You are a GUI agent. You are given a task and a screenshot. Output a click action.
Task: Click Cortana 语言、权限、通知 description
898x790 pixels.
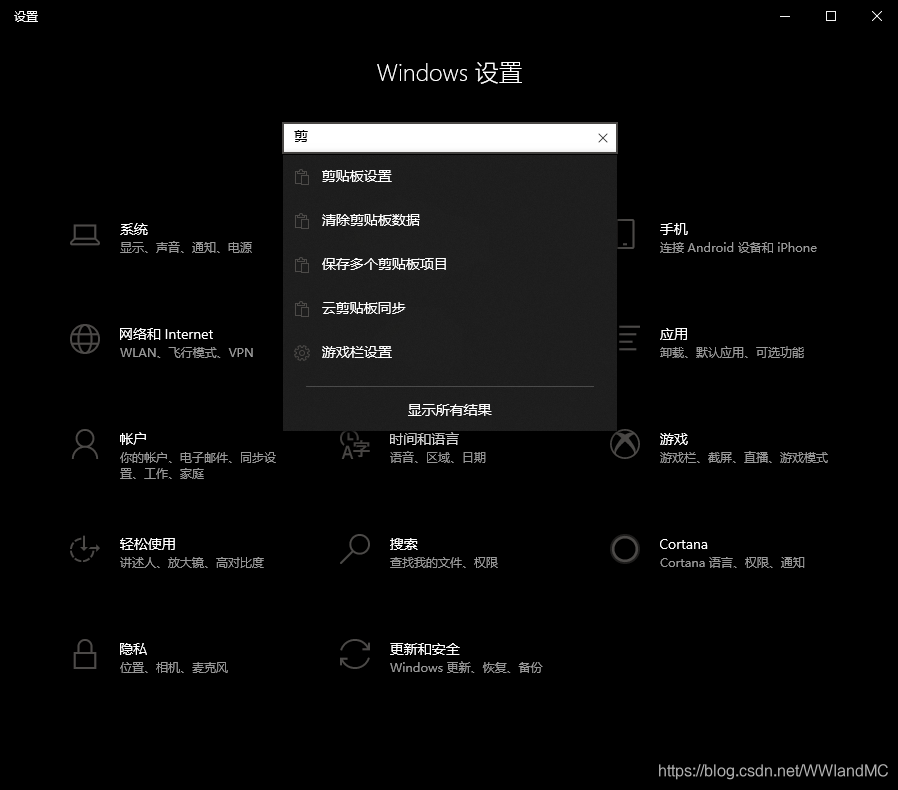(732, 563)
